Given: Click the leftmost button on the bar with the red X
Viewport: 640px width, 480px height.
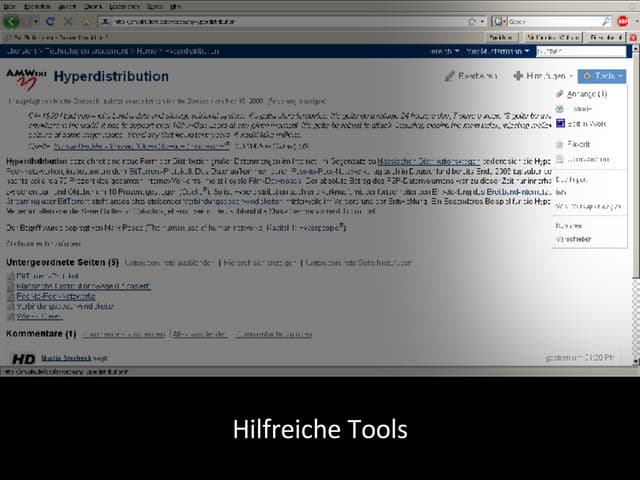Looking at the screenshot, I should [502, 38].
